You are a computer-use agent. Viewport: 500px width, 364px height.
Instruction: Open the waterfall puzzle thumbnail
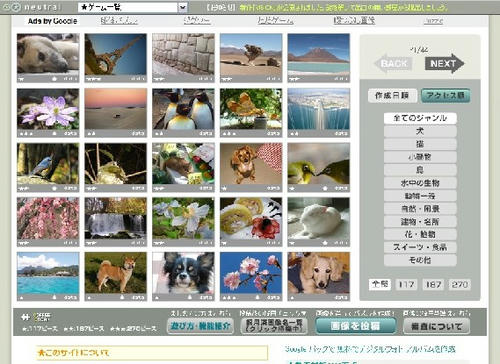116,218
